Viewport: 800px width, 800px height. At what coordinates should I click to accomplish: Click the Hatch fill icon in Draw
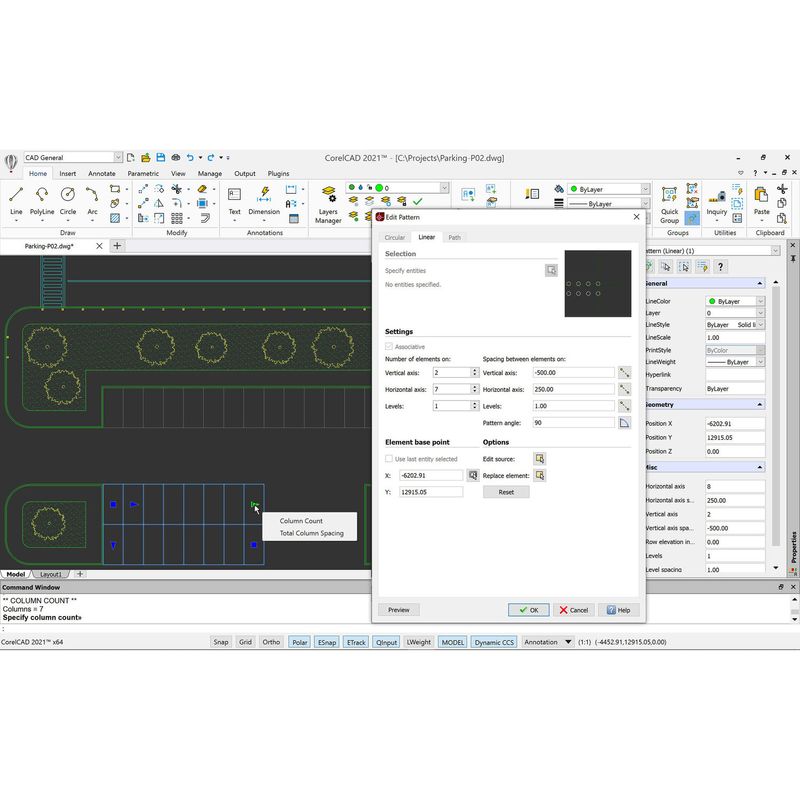115,218
